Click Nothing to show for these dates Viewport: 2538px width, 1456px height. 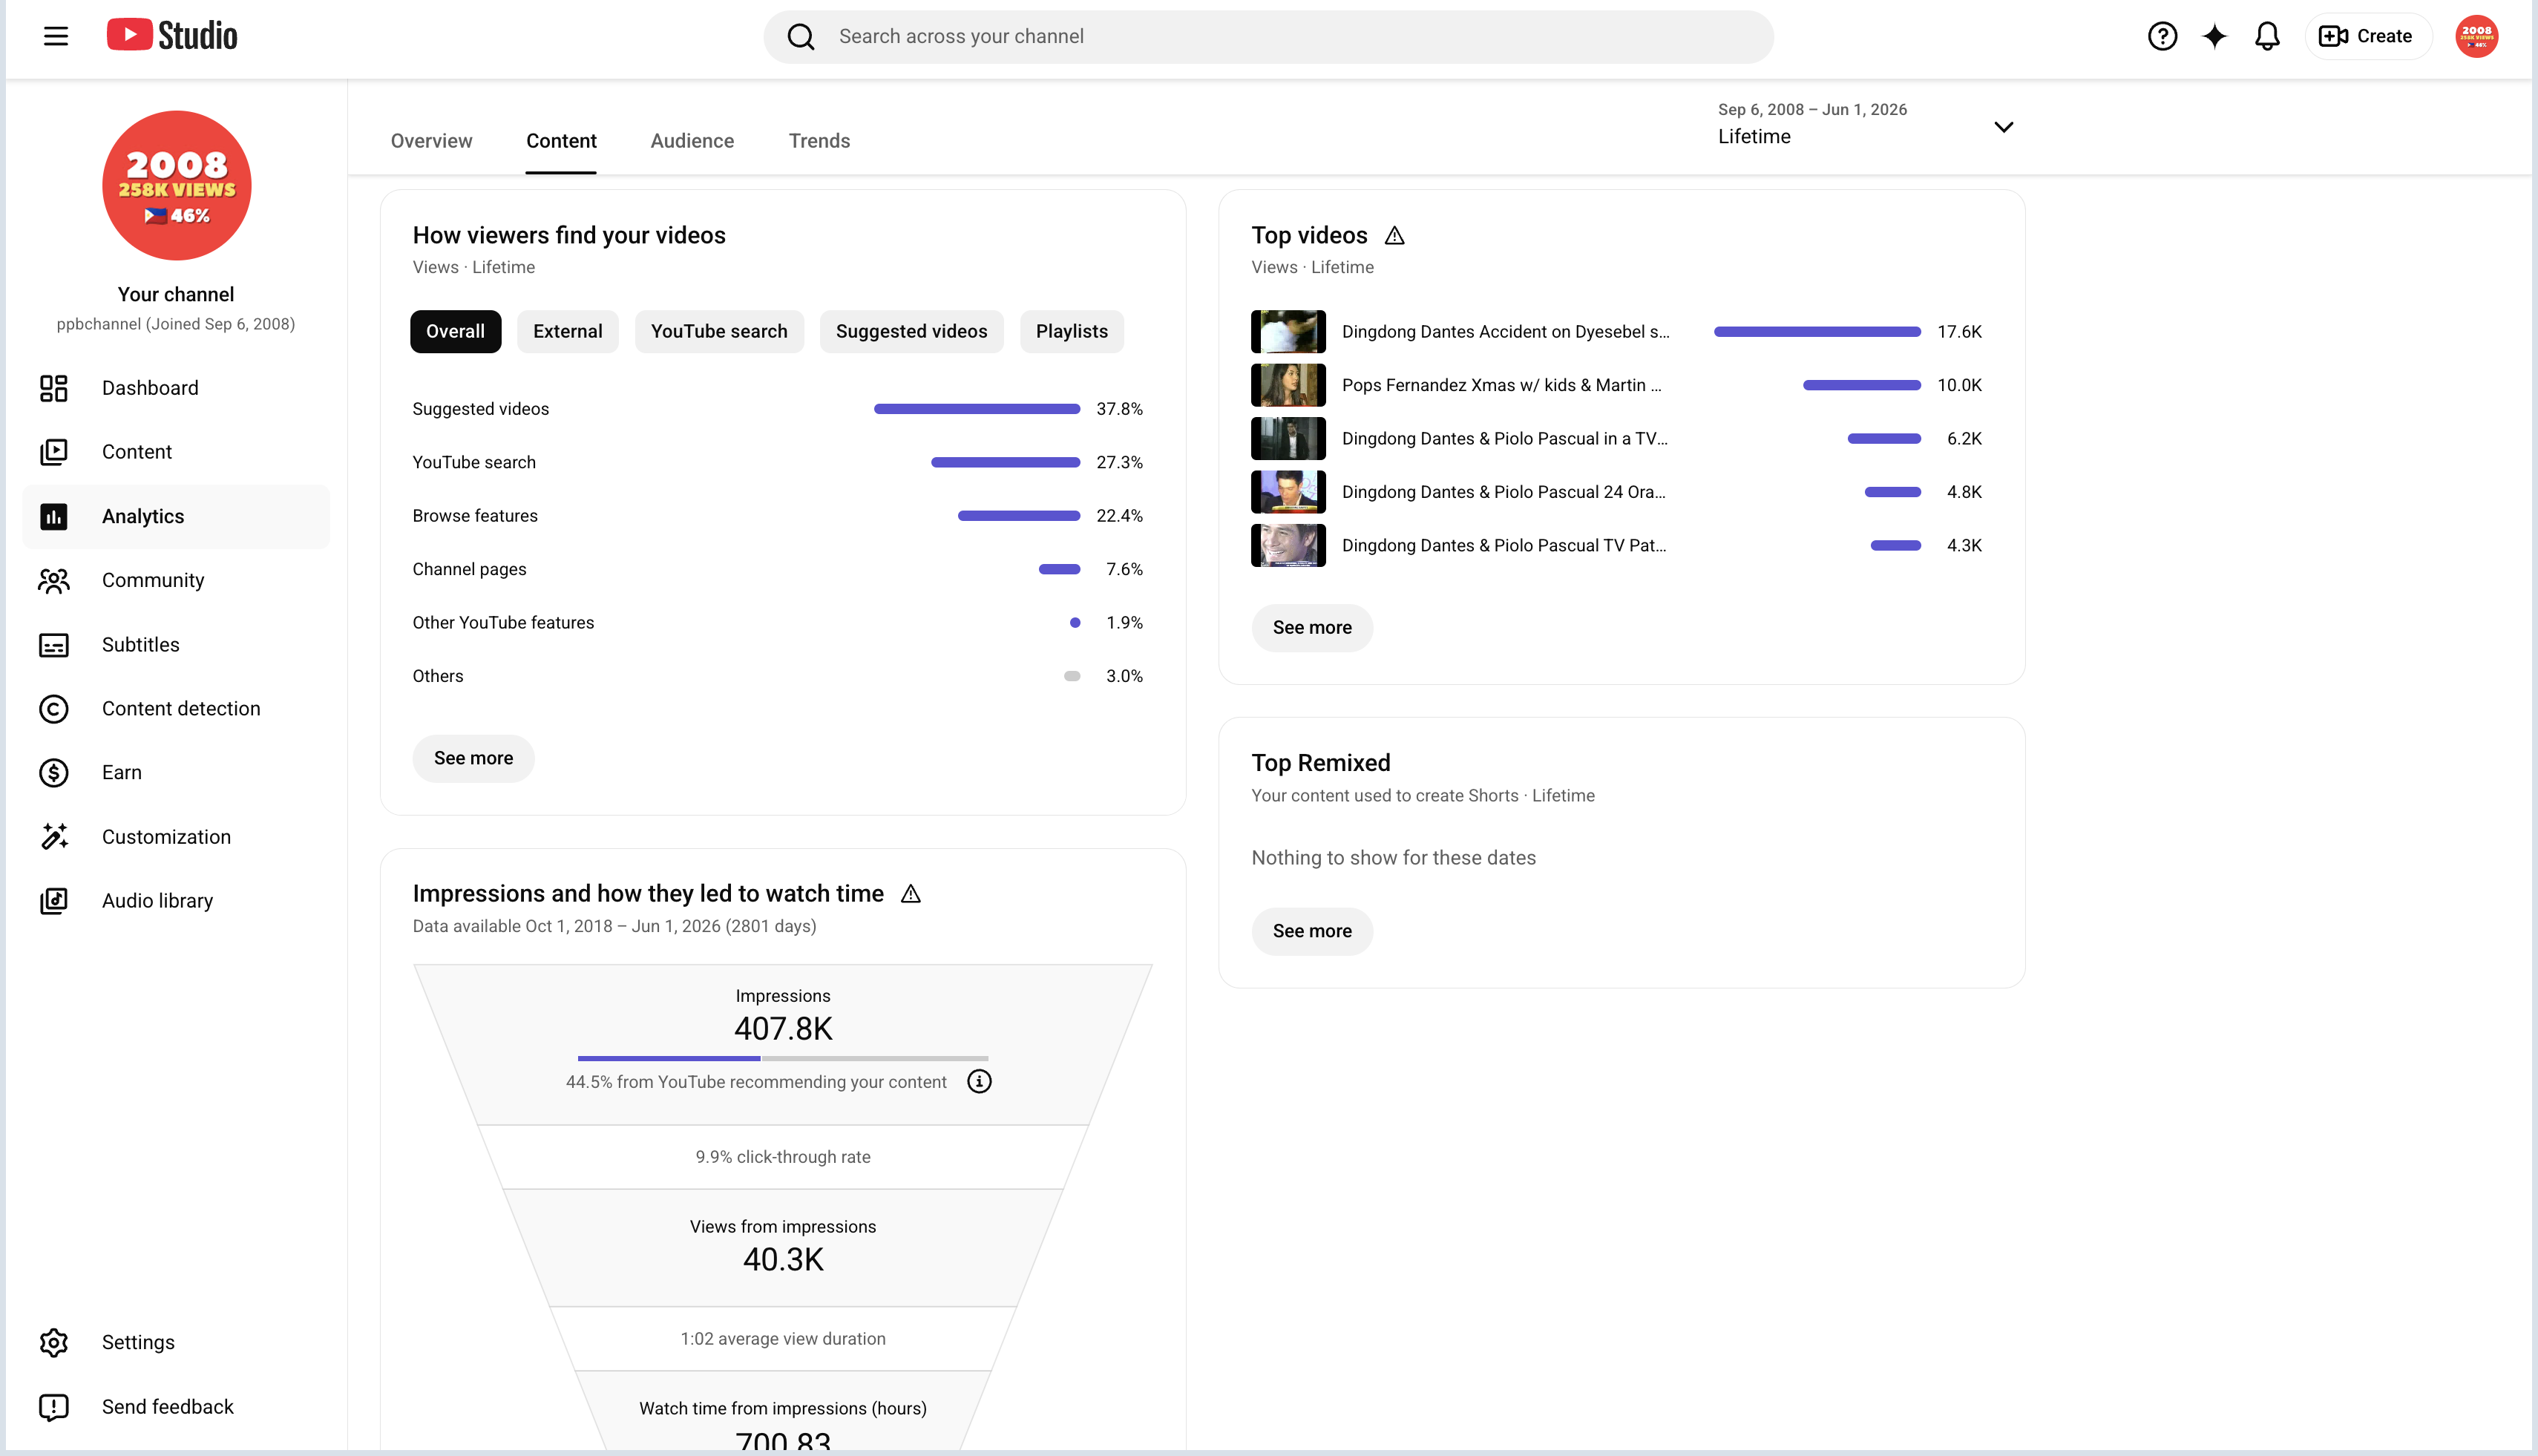tap(1393, 858)
